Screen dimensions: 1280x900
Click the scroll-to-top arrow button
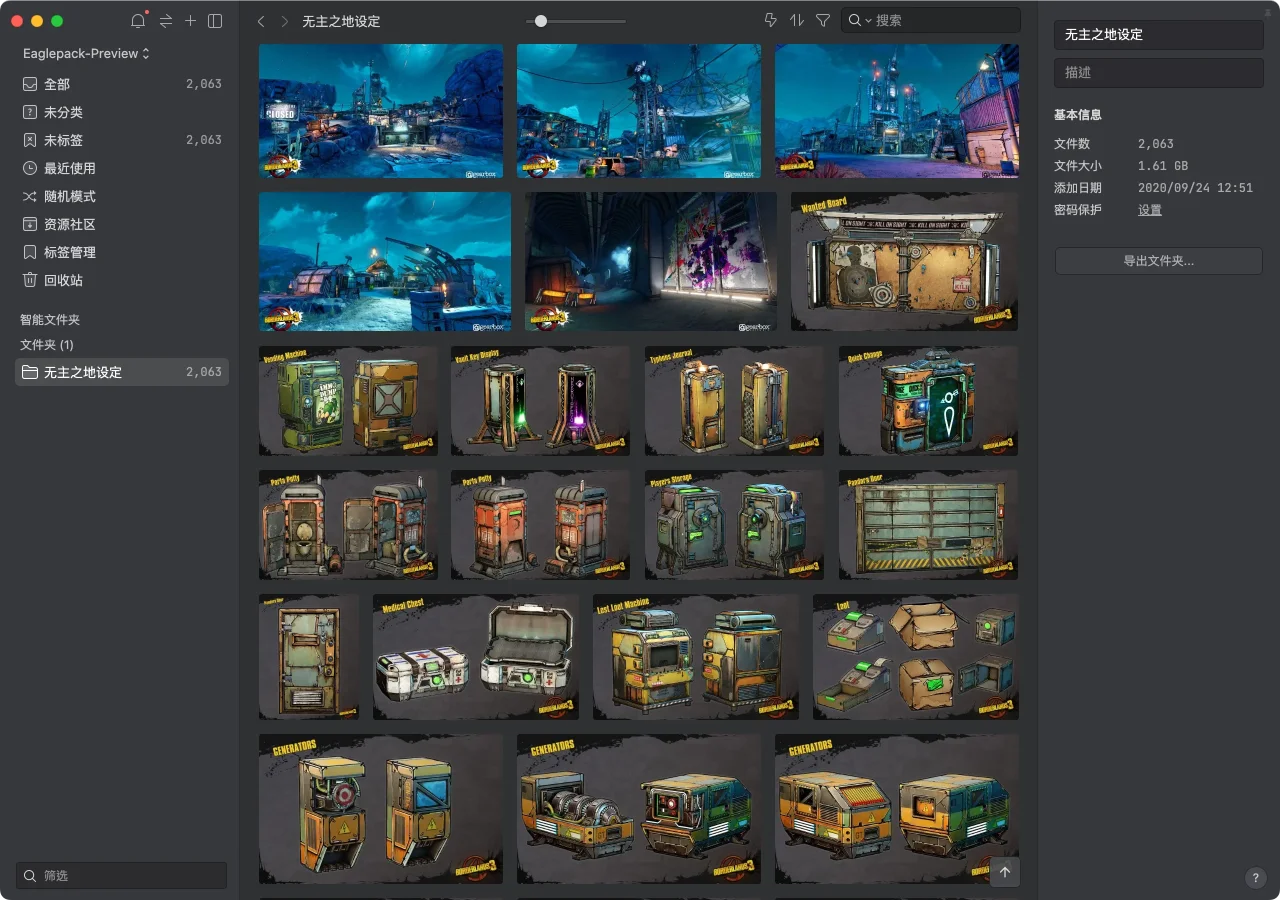pyautogui.click(x=1005, y=872)
